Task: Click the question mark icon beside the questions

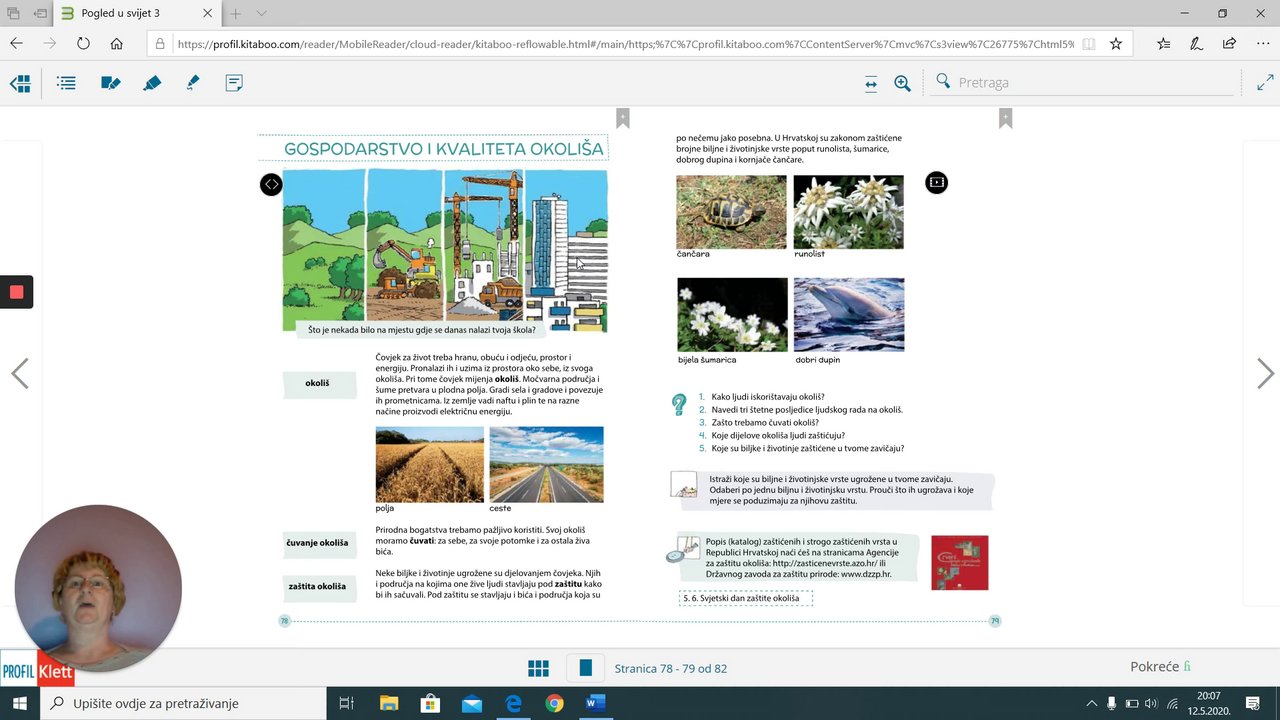Action: [679, 404]
